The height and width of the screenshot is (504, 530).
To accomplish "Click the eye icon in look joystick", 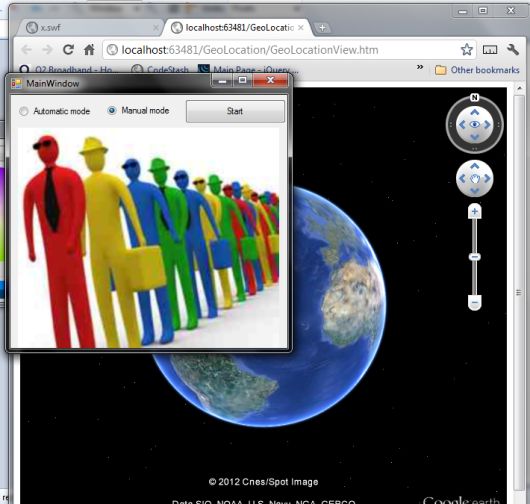I will (475, 125).
